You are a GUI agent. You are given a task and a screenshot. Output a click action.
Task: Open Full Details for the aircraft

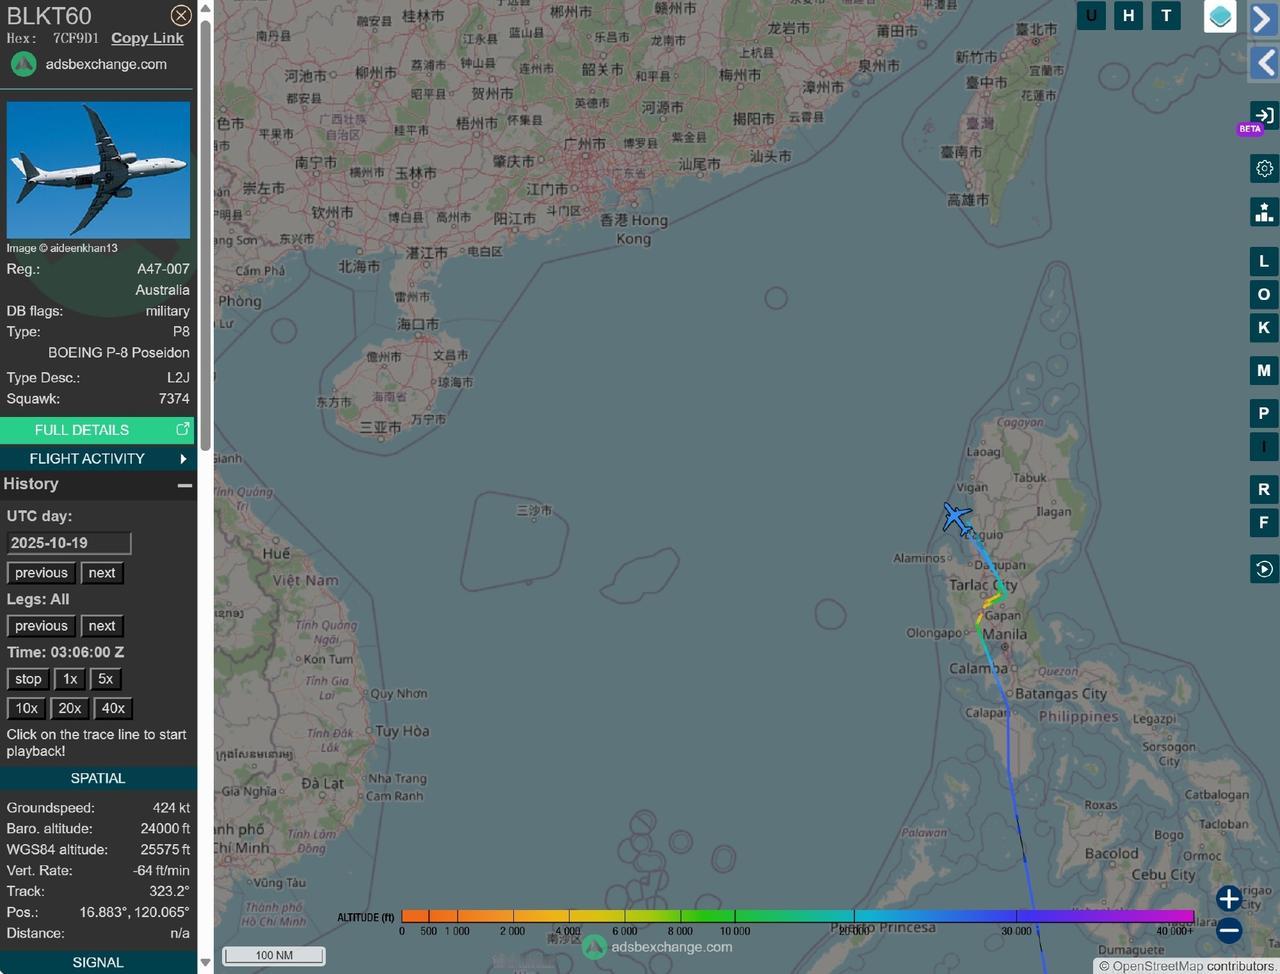point(98,430)
